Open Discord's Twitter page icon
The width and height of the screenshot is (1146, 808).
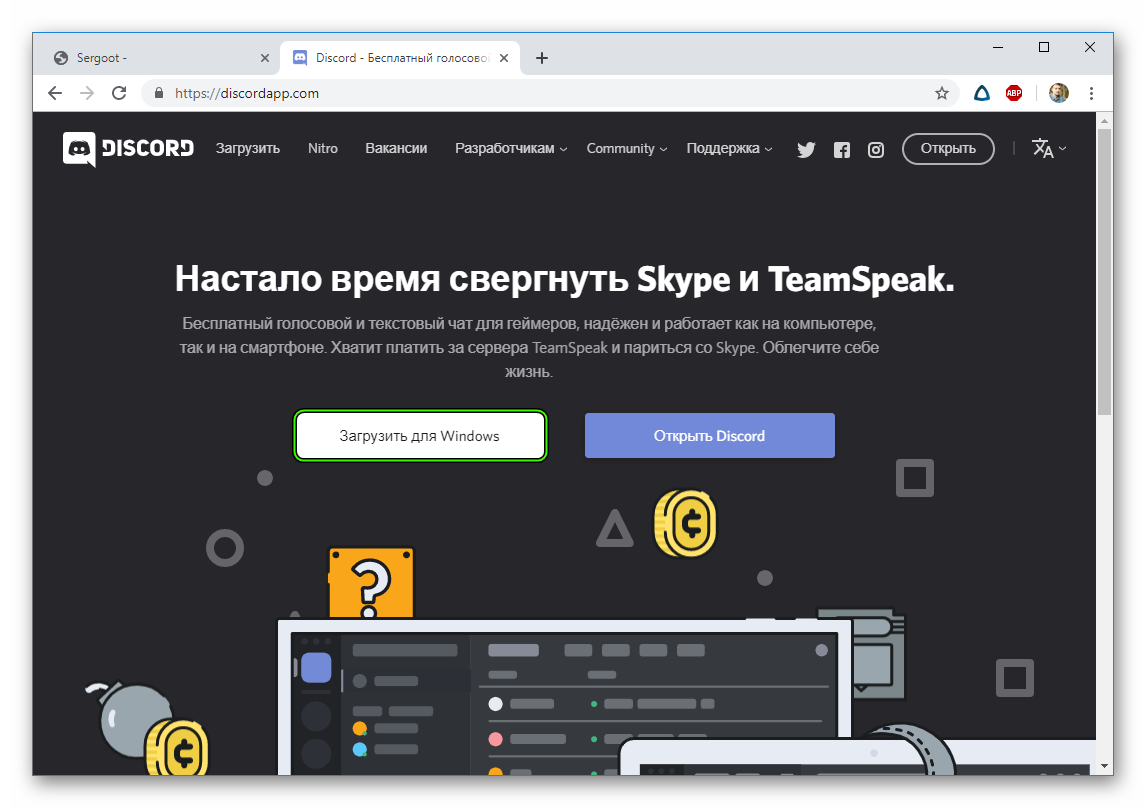click(806, 150)
